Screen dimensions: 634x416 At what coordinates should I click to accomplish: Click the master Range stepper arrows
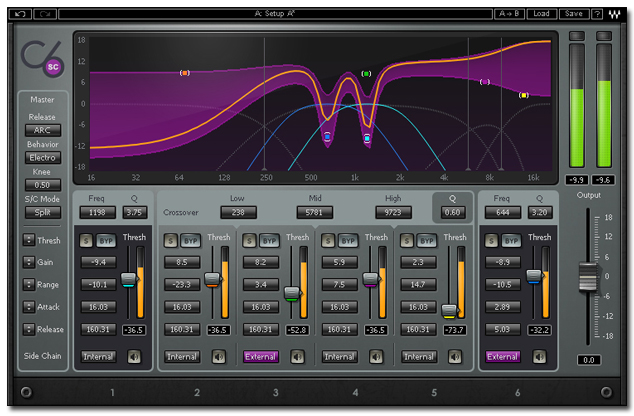point(29,285)
